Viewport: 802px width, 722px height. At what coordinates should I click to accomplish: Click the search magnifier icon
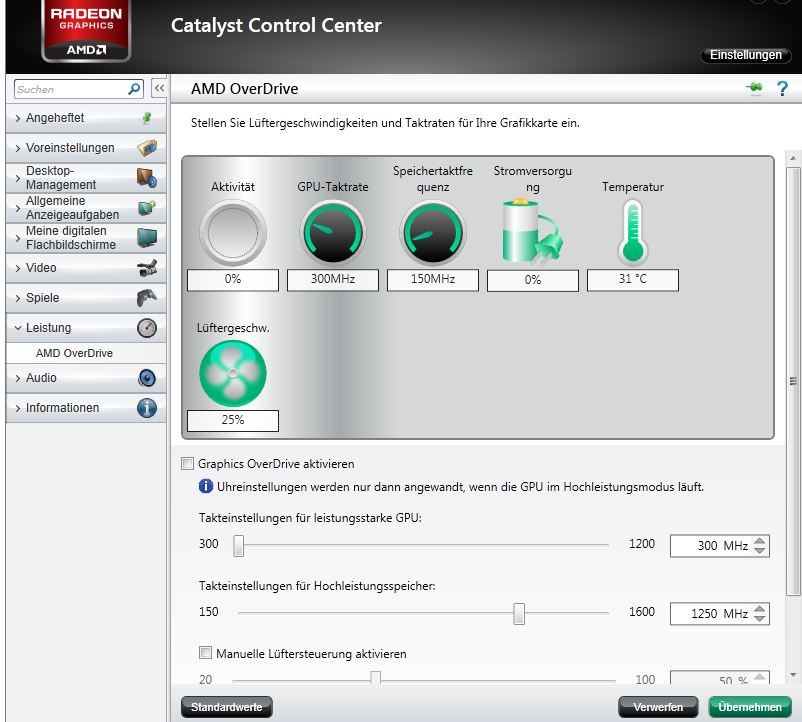tap(134, 89)
